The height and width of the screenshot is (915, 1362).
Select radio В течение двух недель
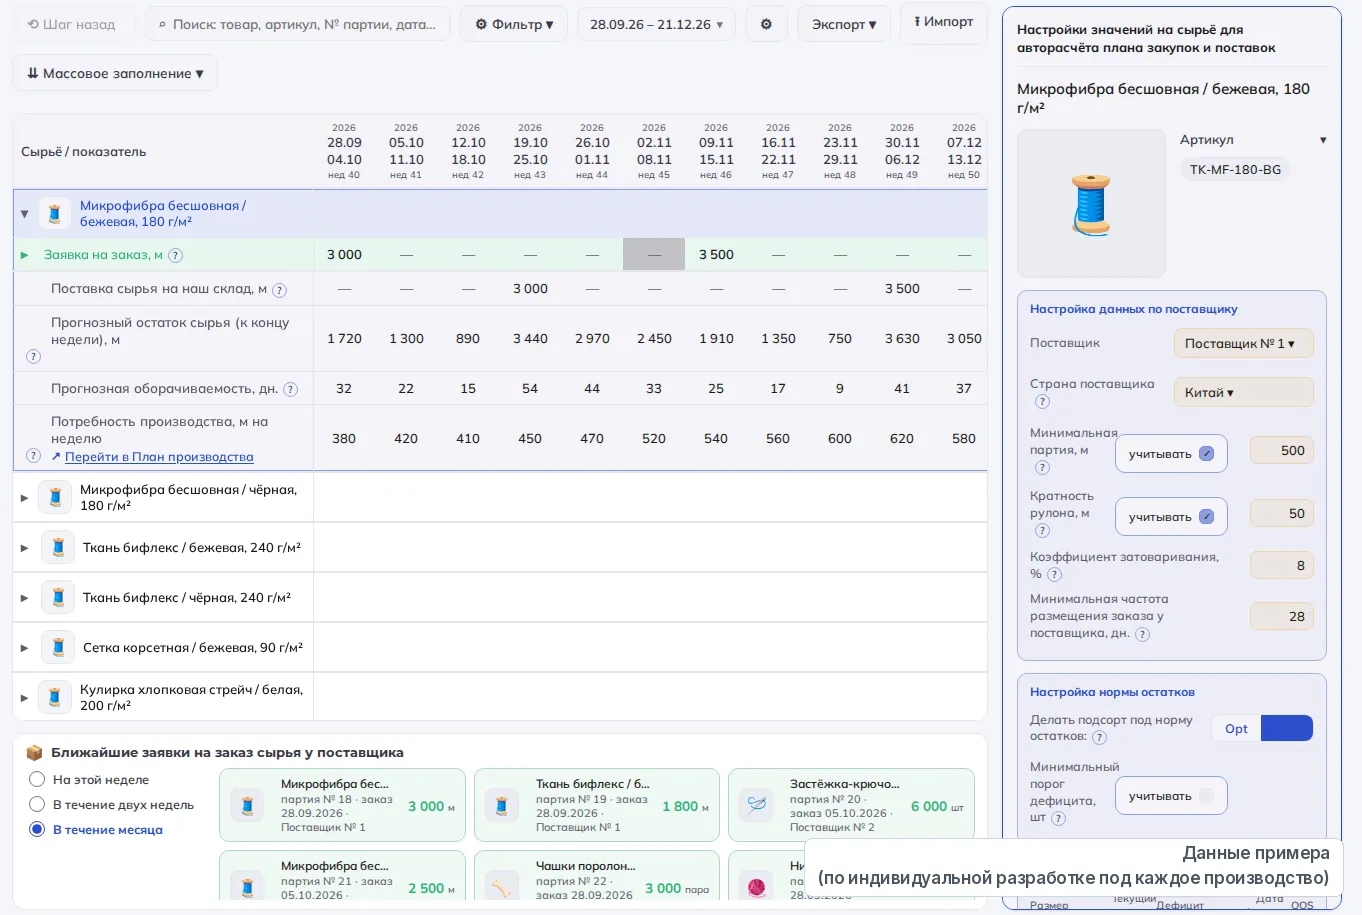(37, 804)
